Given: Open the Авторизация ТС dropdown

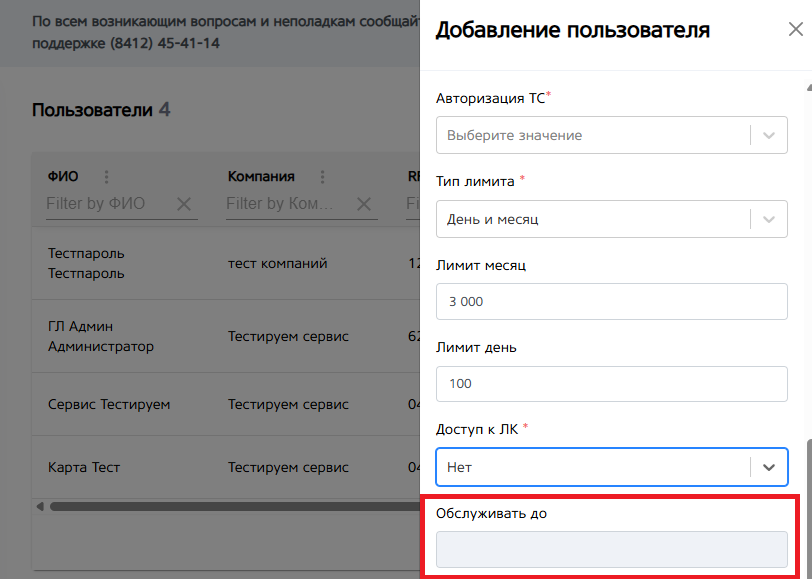Looking at the screenshot, I should [x=612, y=135].
